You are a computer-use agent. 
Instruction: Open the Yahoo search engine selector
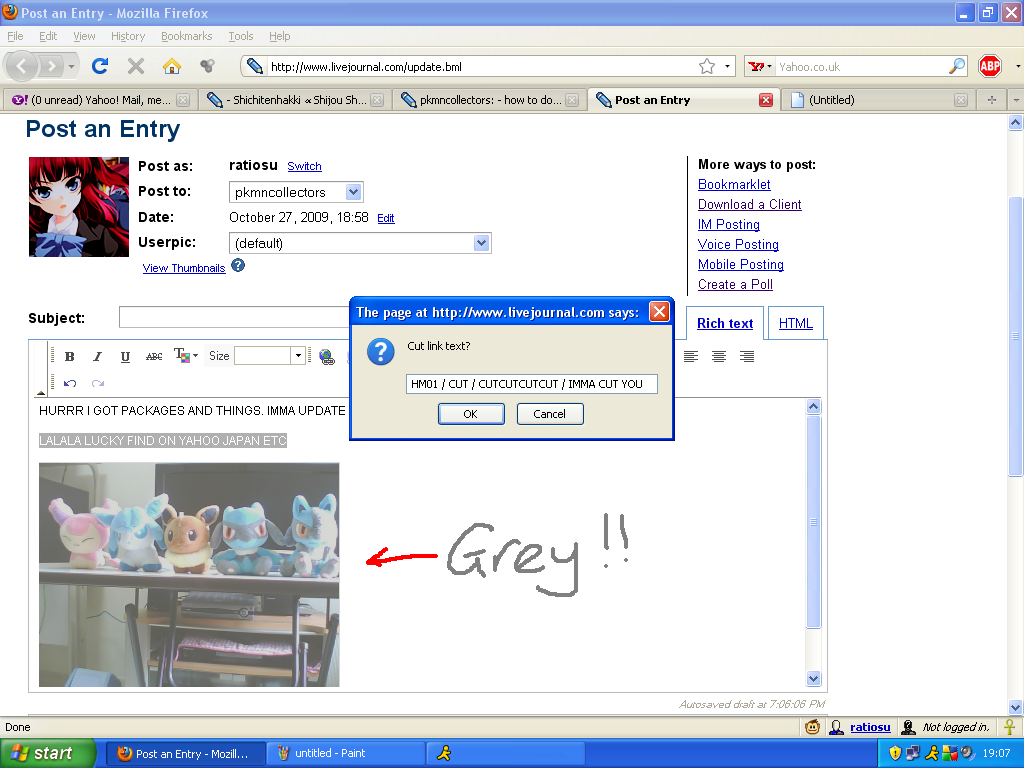pos(760,67)
